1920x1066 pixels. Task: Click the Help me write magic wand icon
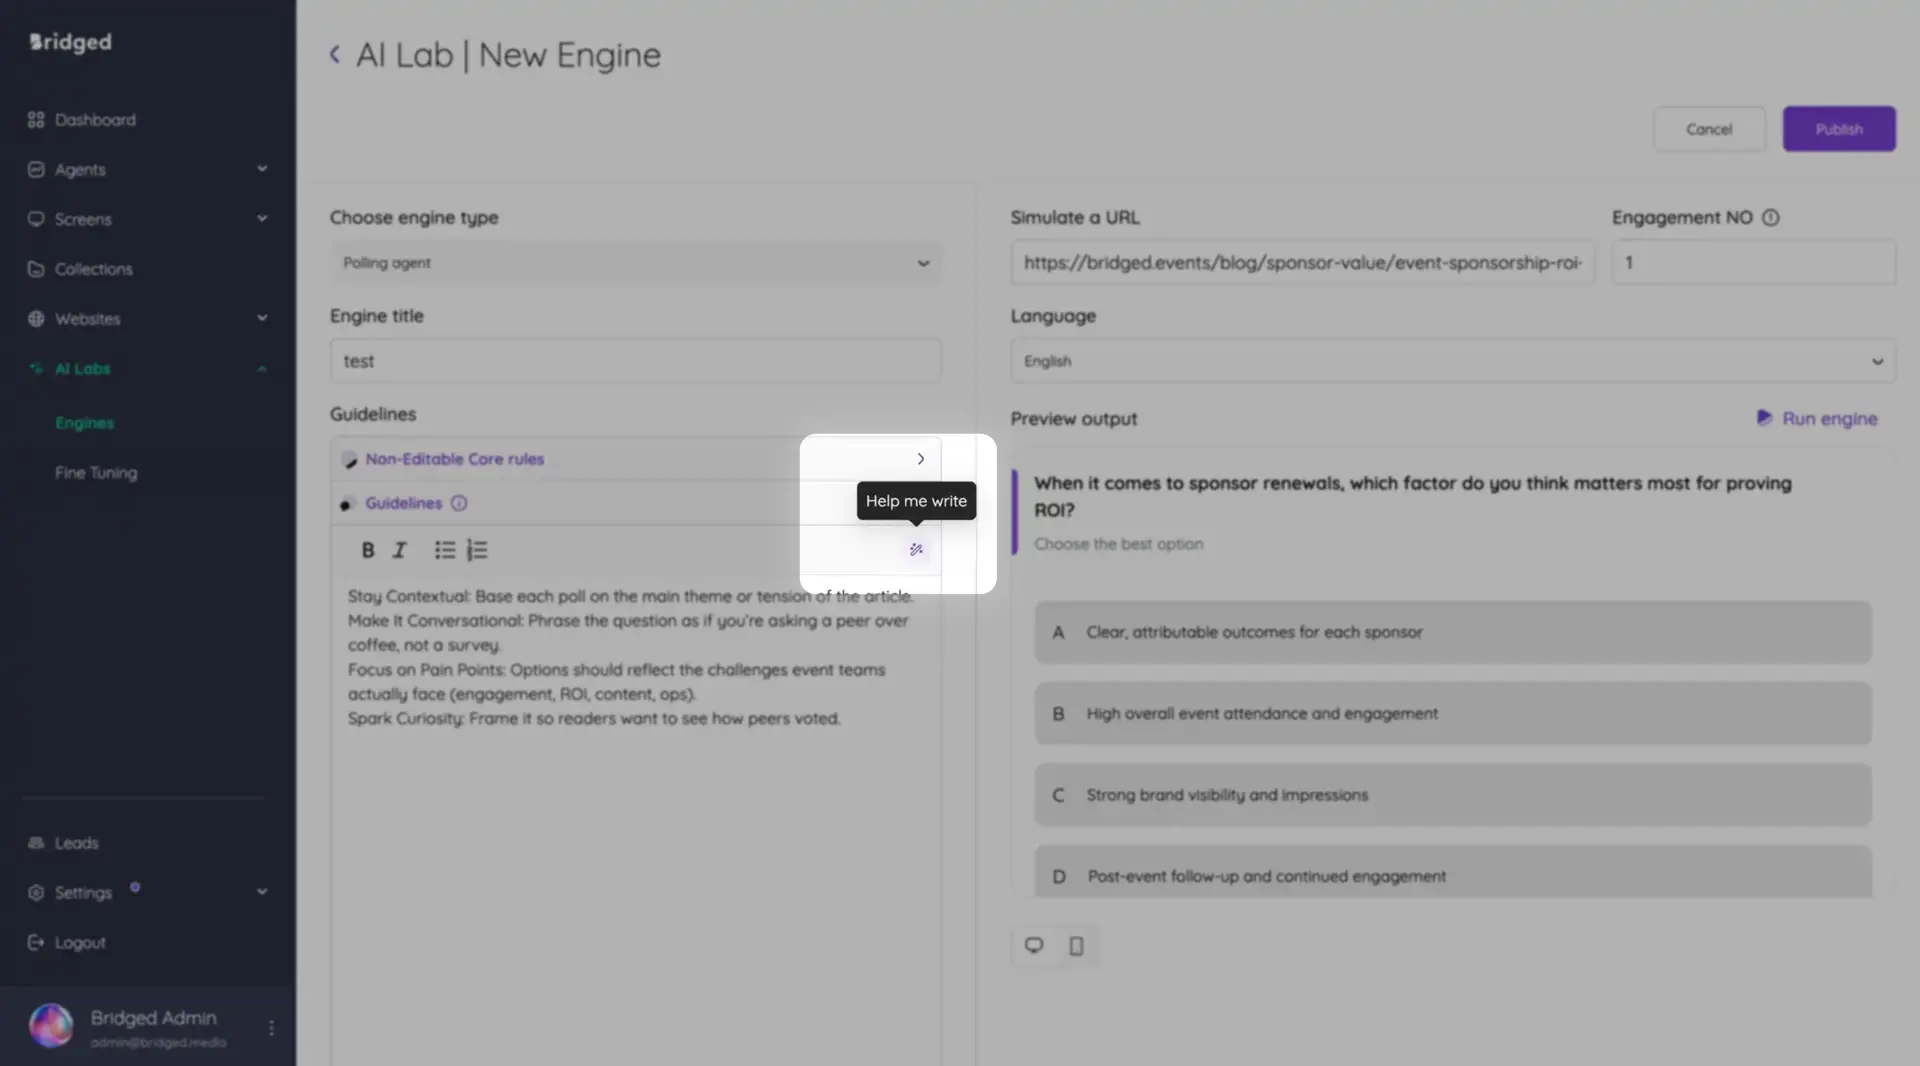click(915, 549)
